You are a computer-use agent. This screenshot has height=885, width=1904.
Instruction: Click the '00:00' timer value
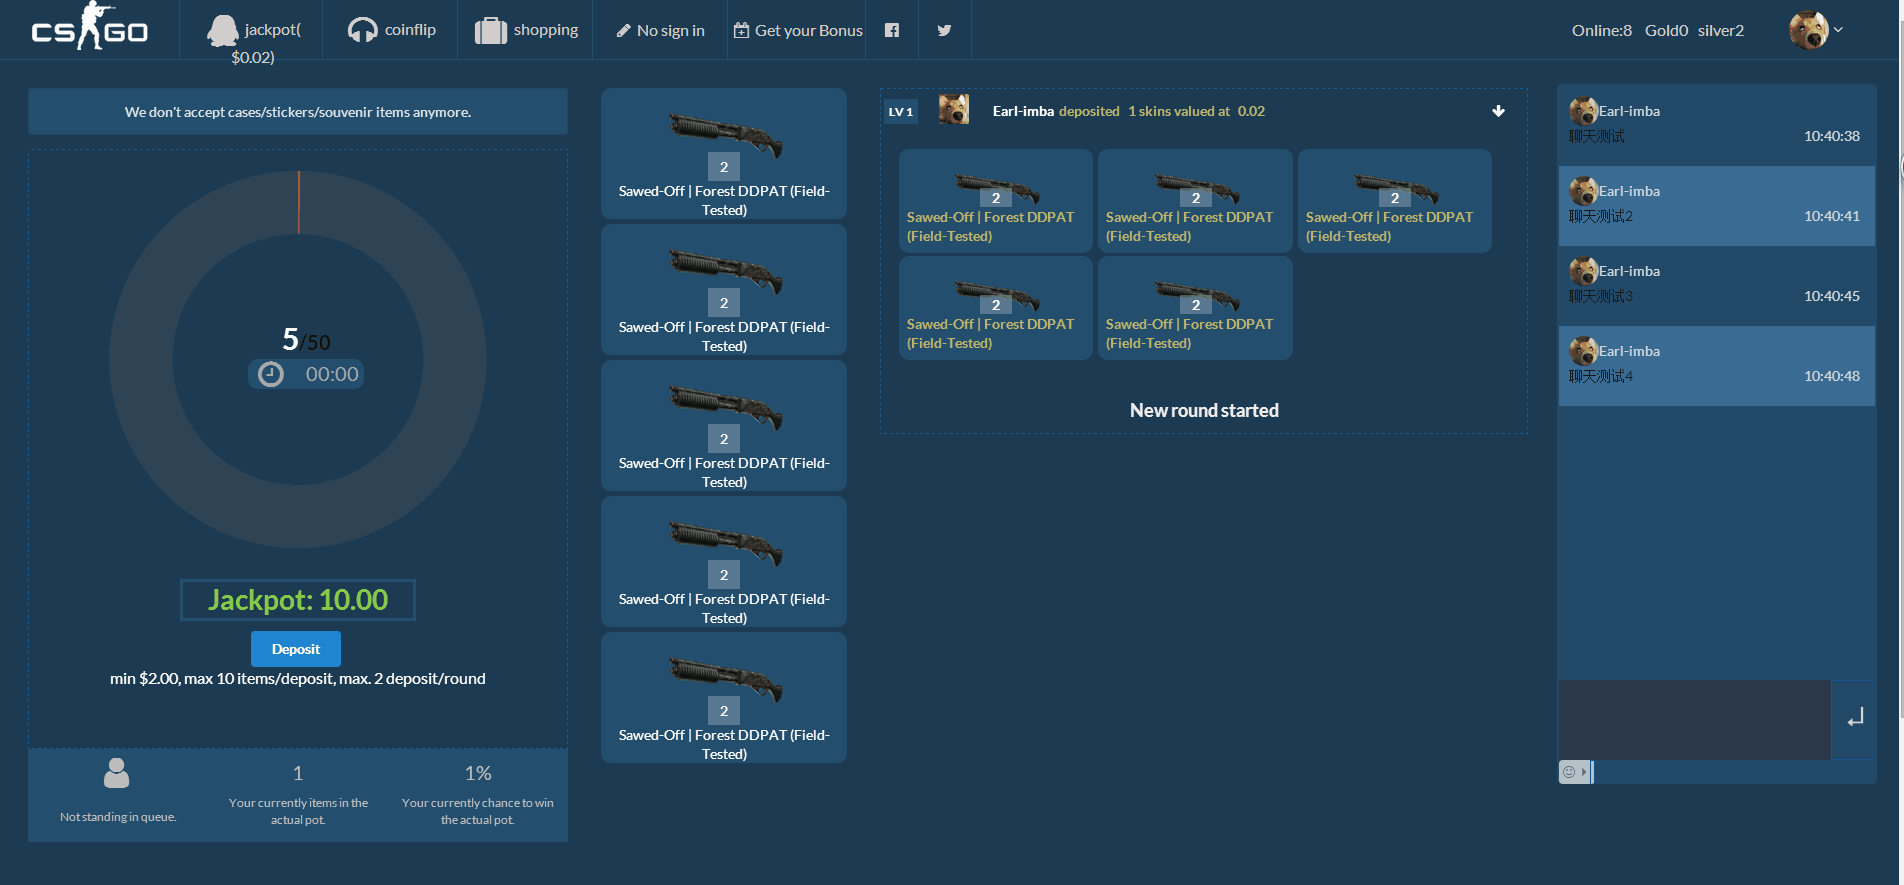pyautogui.click(x=332, y=374)
